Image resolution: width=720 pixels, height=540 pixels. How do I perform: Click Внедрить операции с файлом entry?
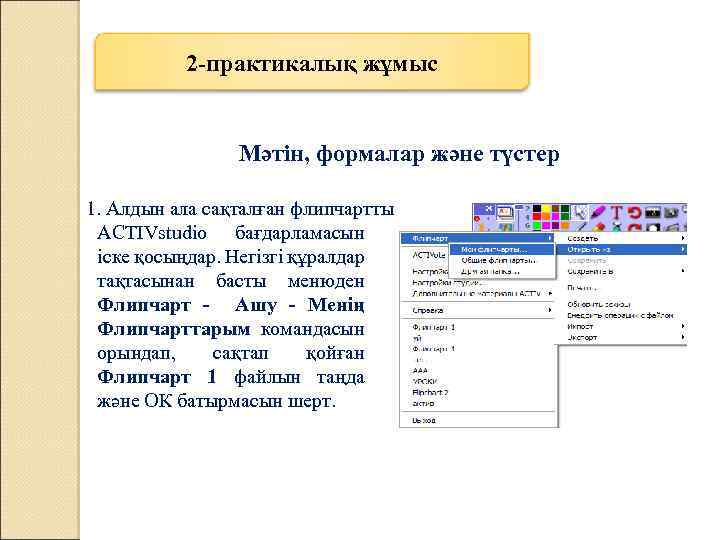point(621,315)
